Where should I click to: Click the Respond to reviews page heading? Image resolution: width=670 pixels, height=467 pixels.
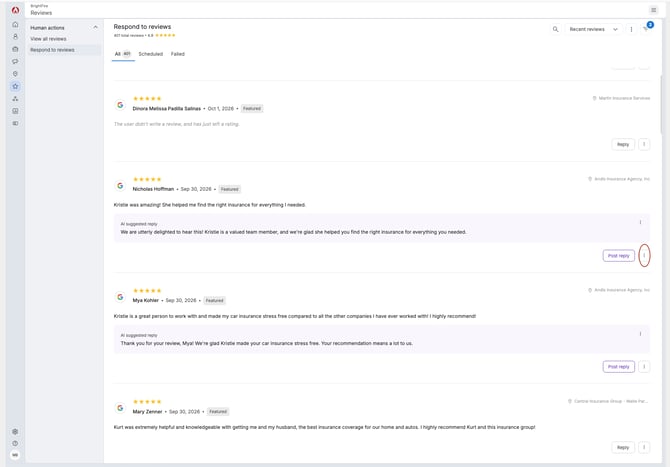142,26
